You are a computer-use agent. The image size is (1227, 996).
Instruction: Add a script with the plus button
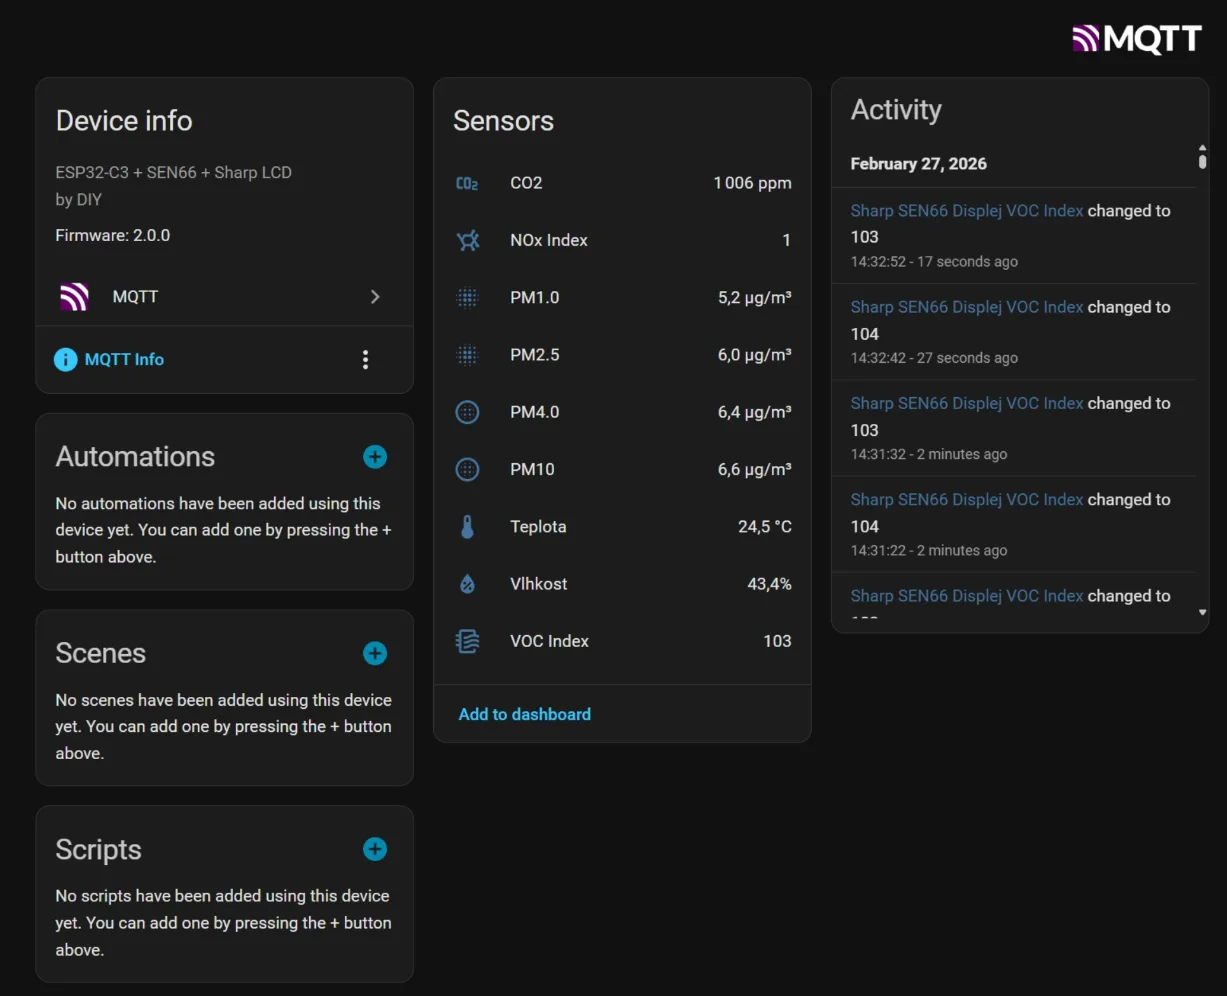pos(374,848)
